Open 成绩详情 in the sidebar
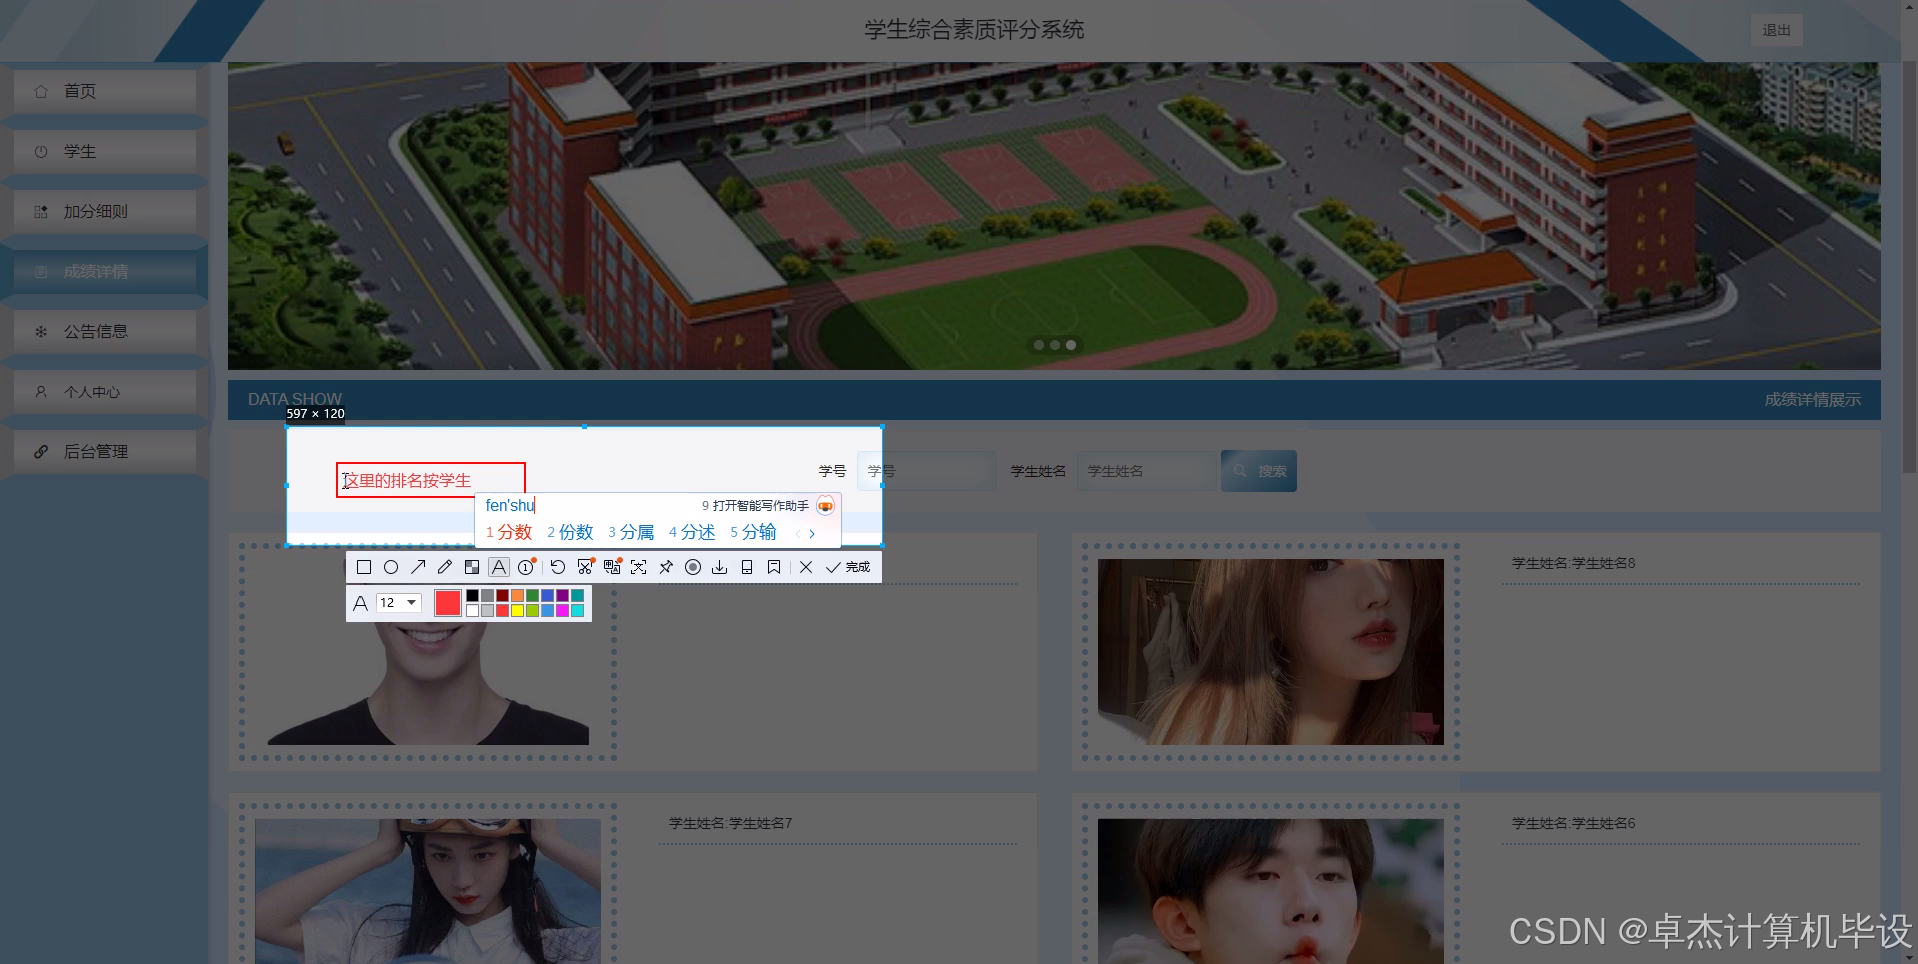The height and width of the screenshot is (964, 1918). [105, 271]
